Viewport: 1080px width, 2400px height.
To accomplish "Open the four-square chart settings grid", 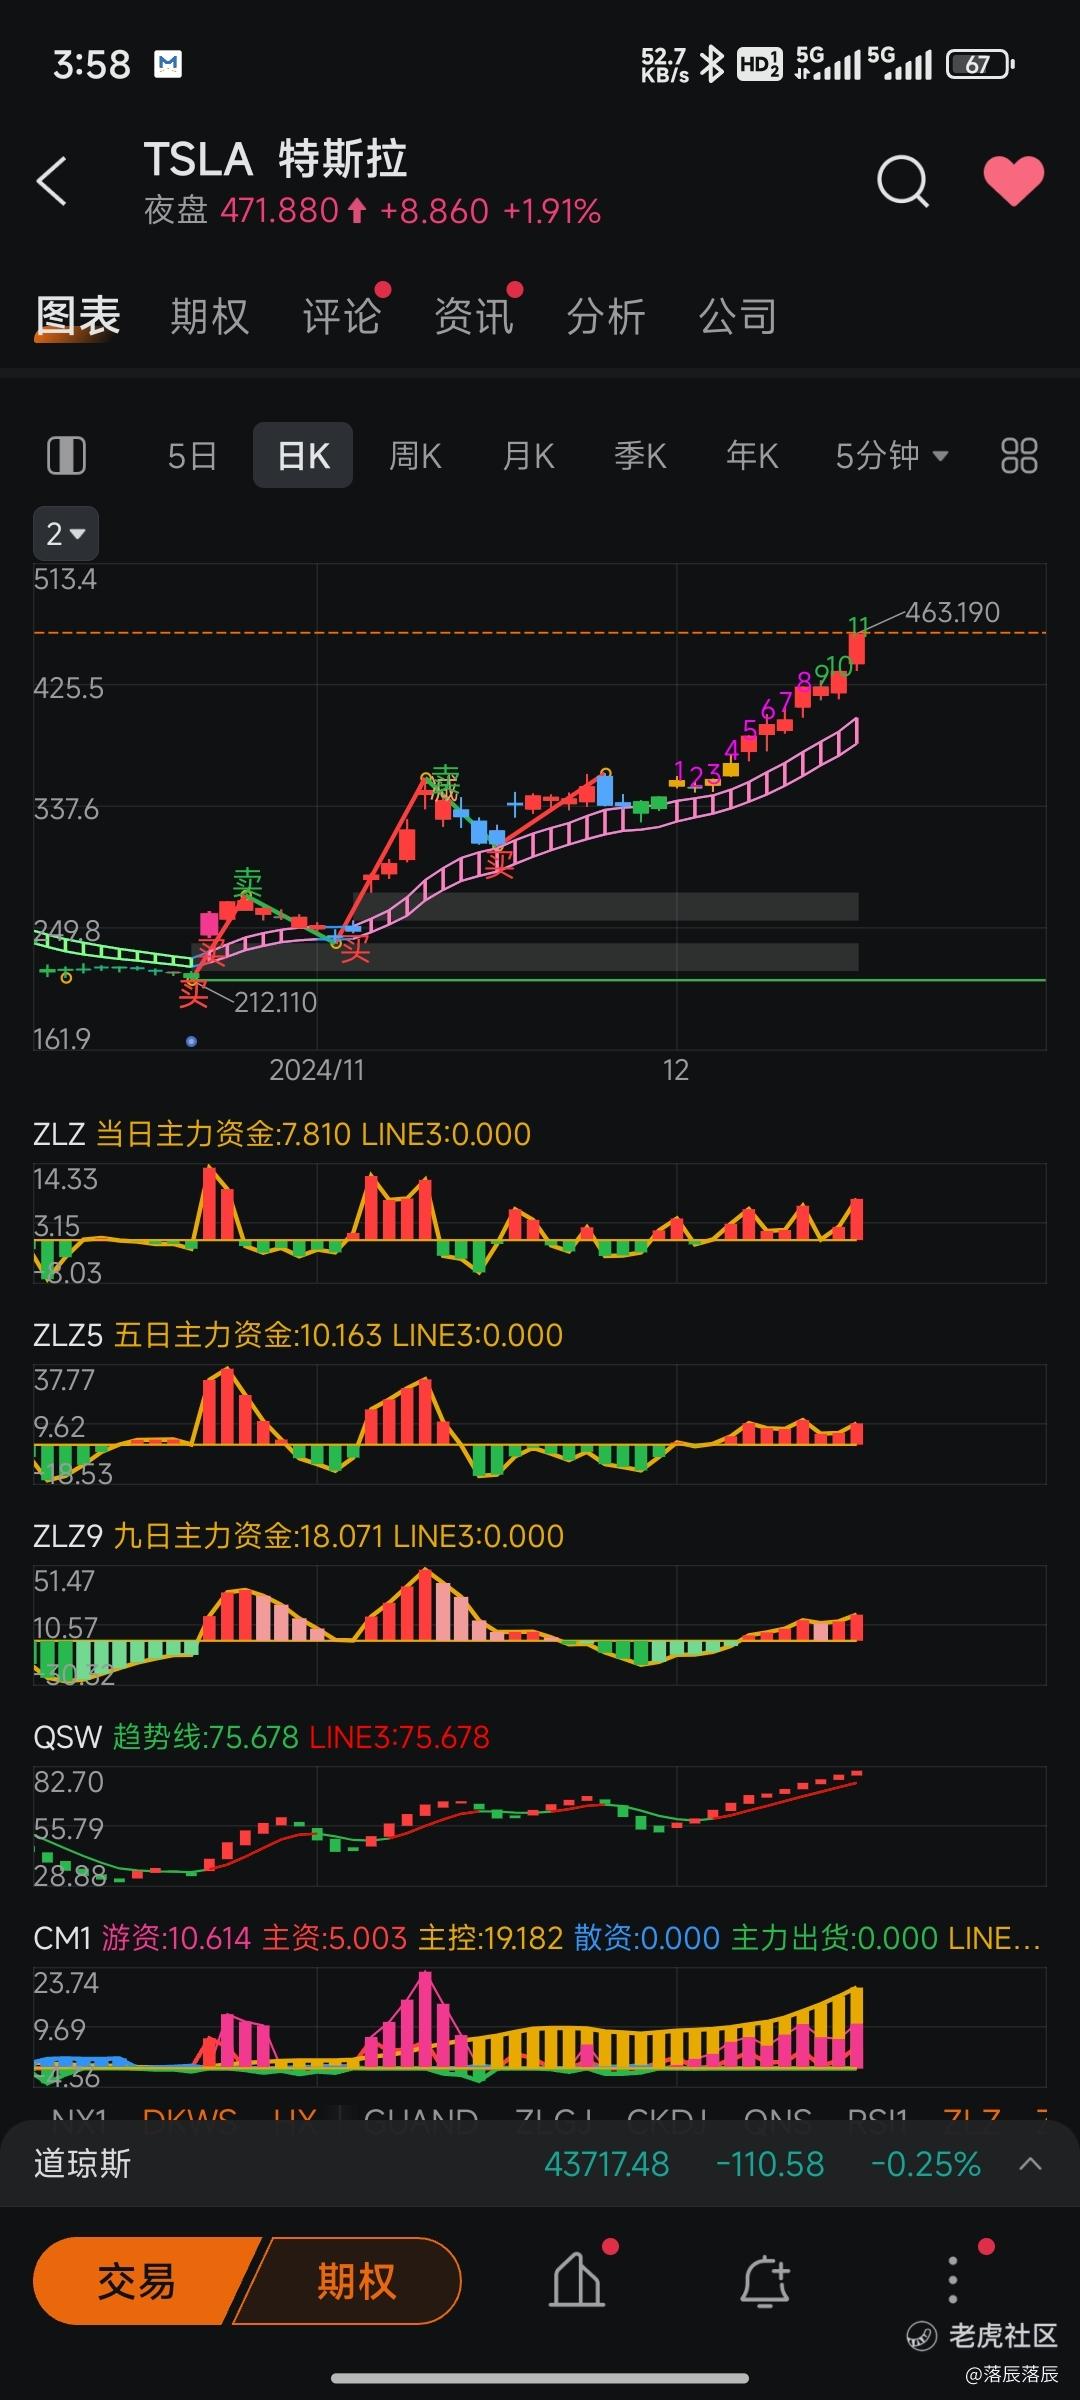I will coord(1019,456).
